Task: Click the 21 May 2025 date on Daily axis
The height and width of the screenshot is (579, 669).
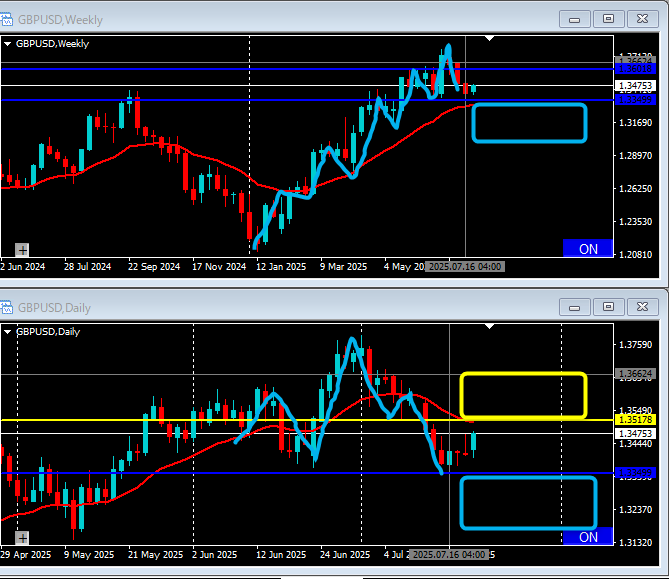Action: click(155, 555)
